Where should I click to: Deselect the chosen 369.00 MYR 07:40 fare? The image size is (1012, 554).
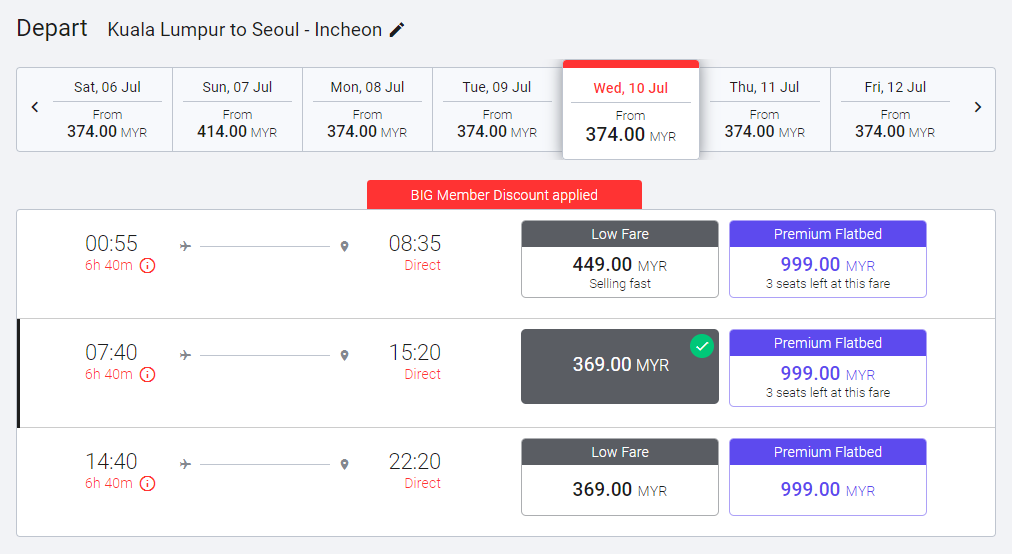(x=620, y=366)
